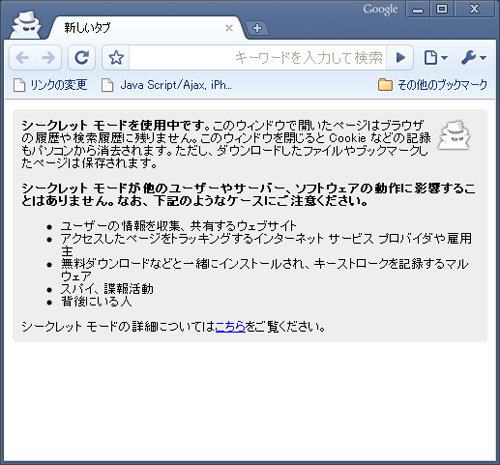Reload the page with refresh button

(82, 58)
